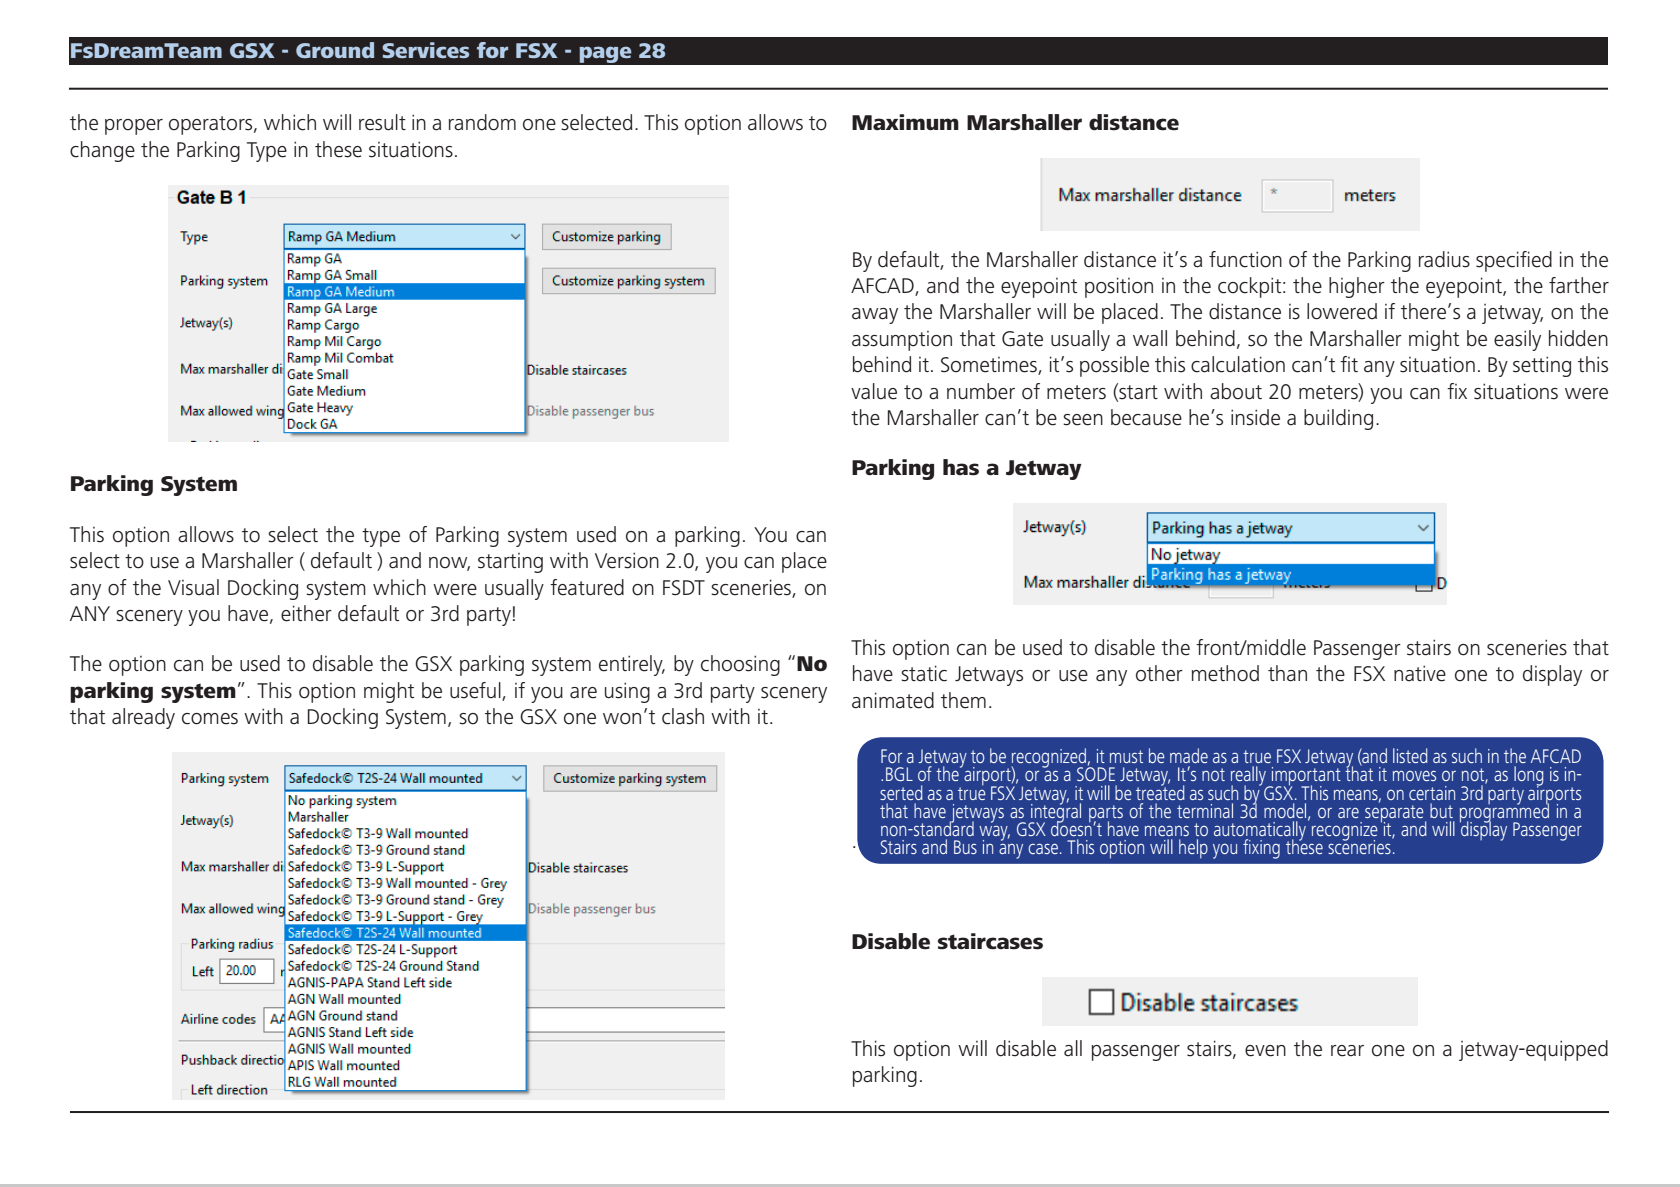Pick Ramp Mil Combat from the list
Viewport: 1680px width, 1187px height.
point(340,358)
